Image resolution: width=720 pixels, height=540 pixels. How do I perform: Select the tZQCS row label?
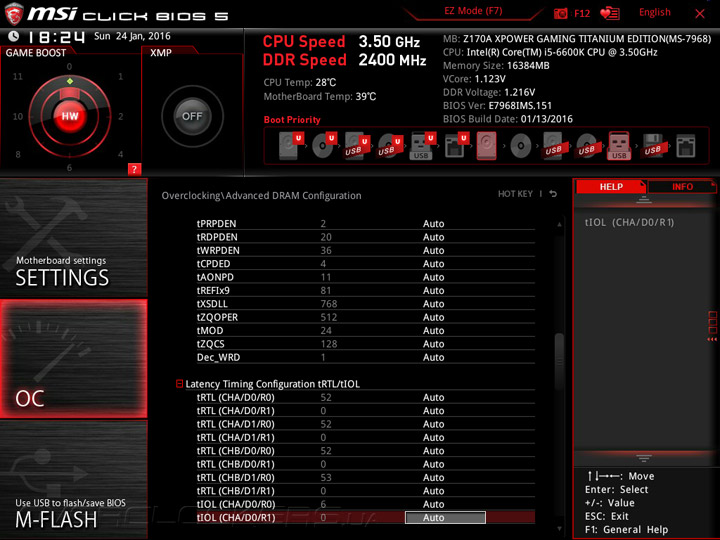(x=211, y=343)
